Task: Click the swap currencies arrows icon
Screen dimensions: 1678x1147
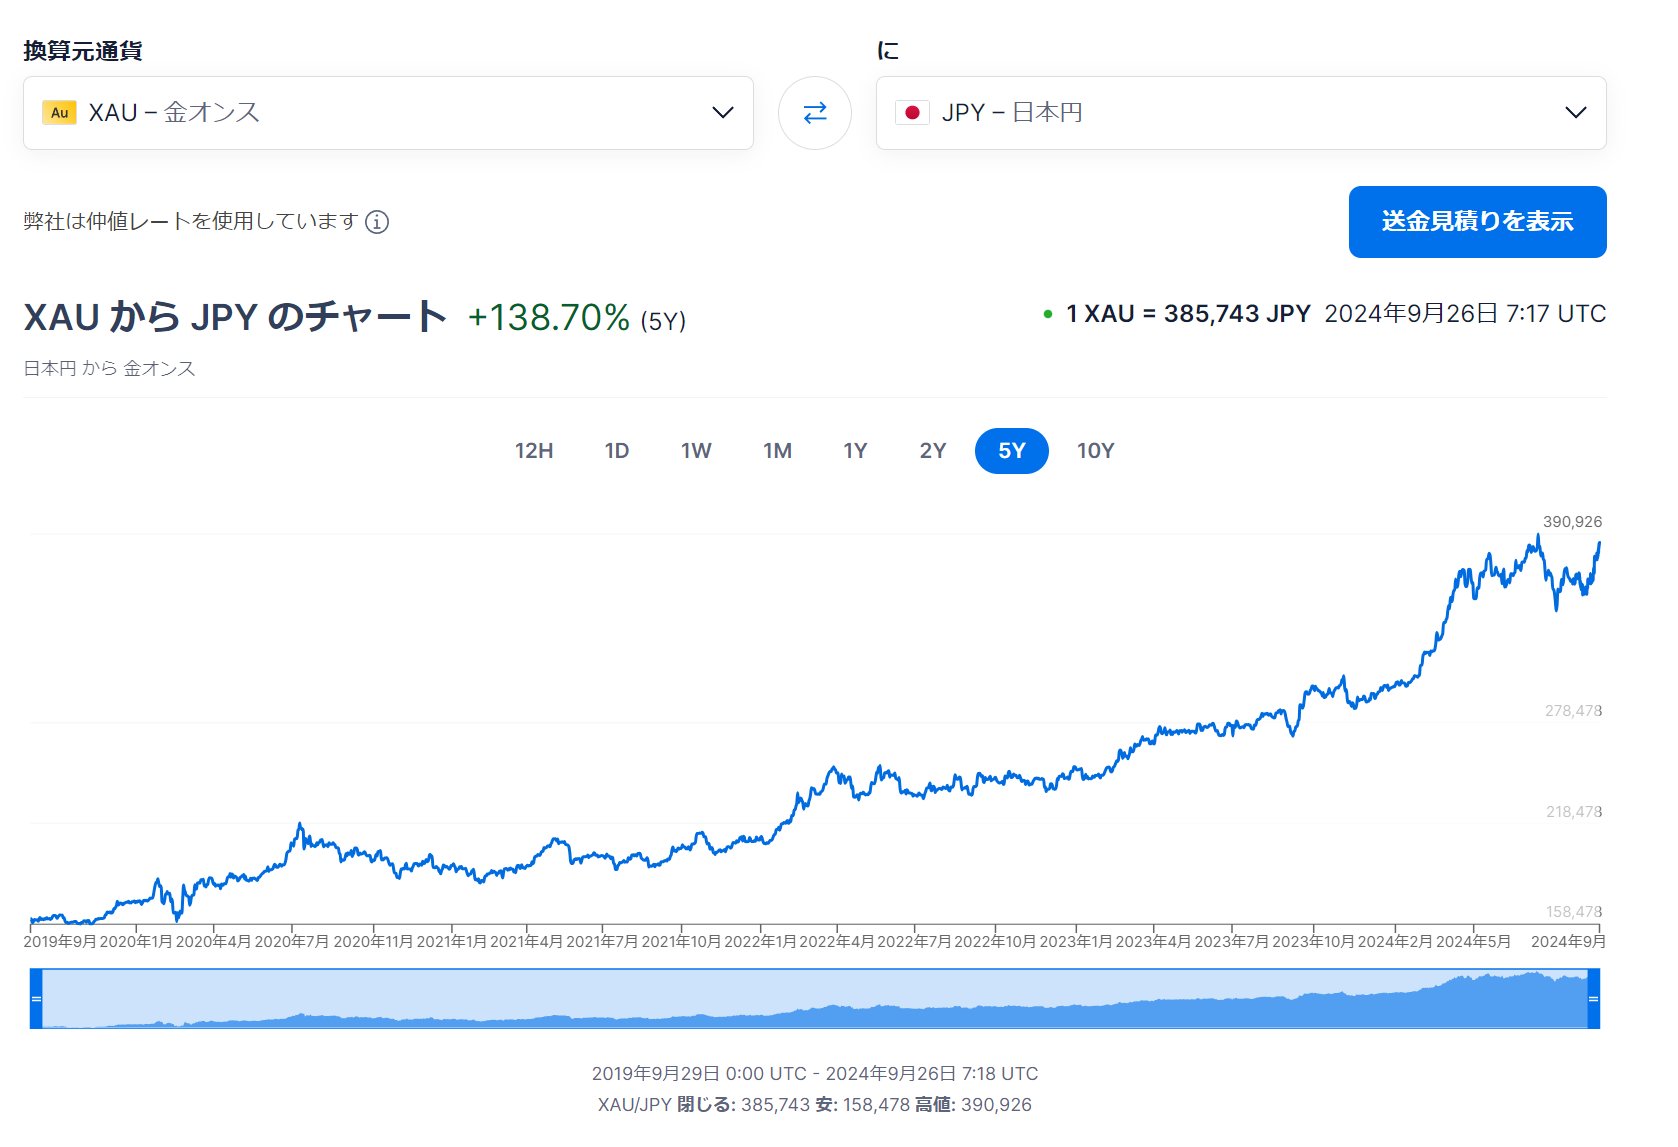Action: click(815, 113)
